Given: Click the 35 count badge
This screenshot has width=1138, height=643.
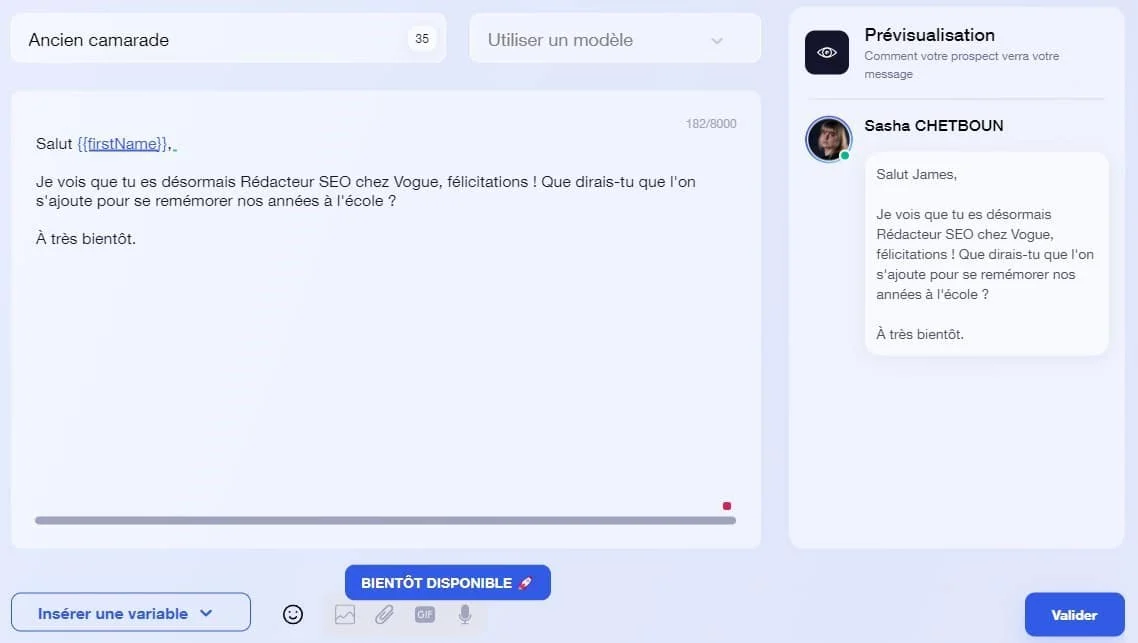Looking at the screenshot, I should coord(422,39).
